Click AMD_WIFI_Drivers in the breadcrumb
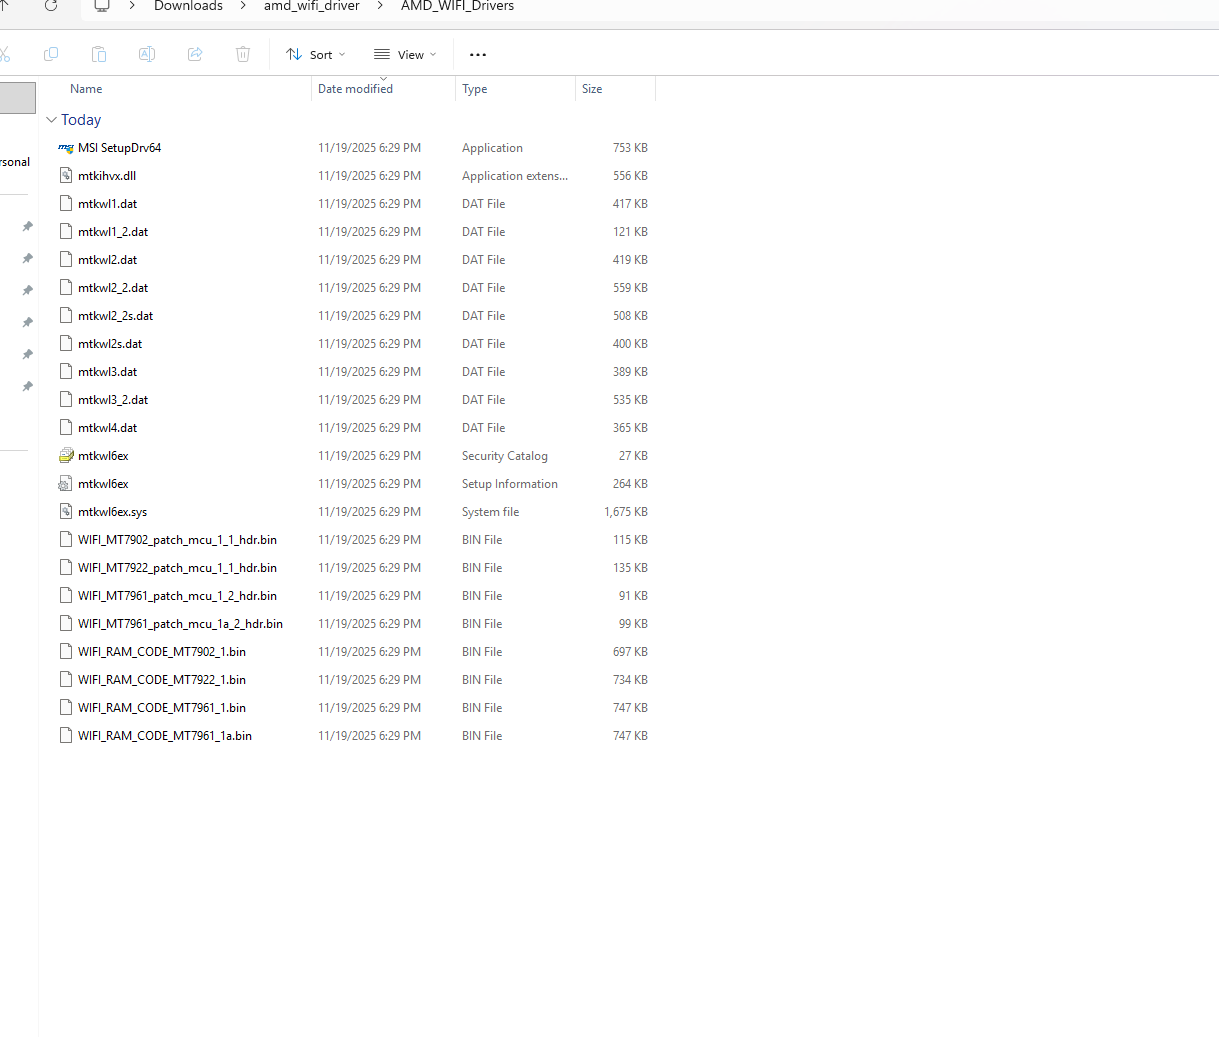 (457, 6)
